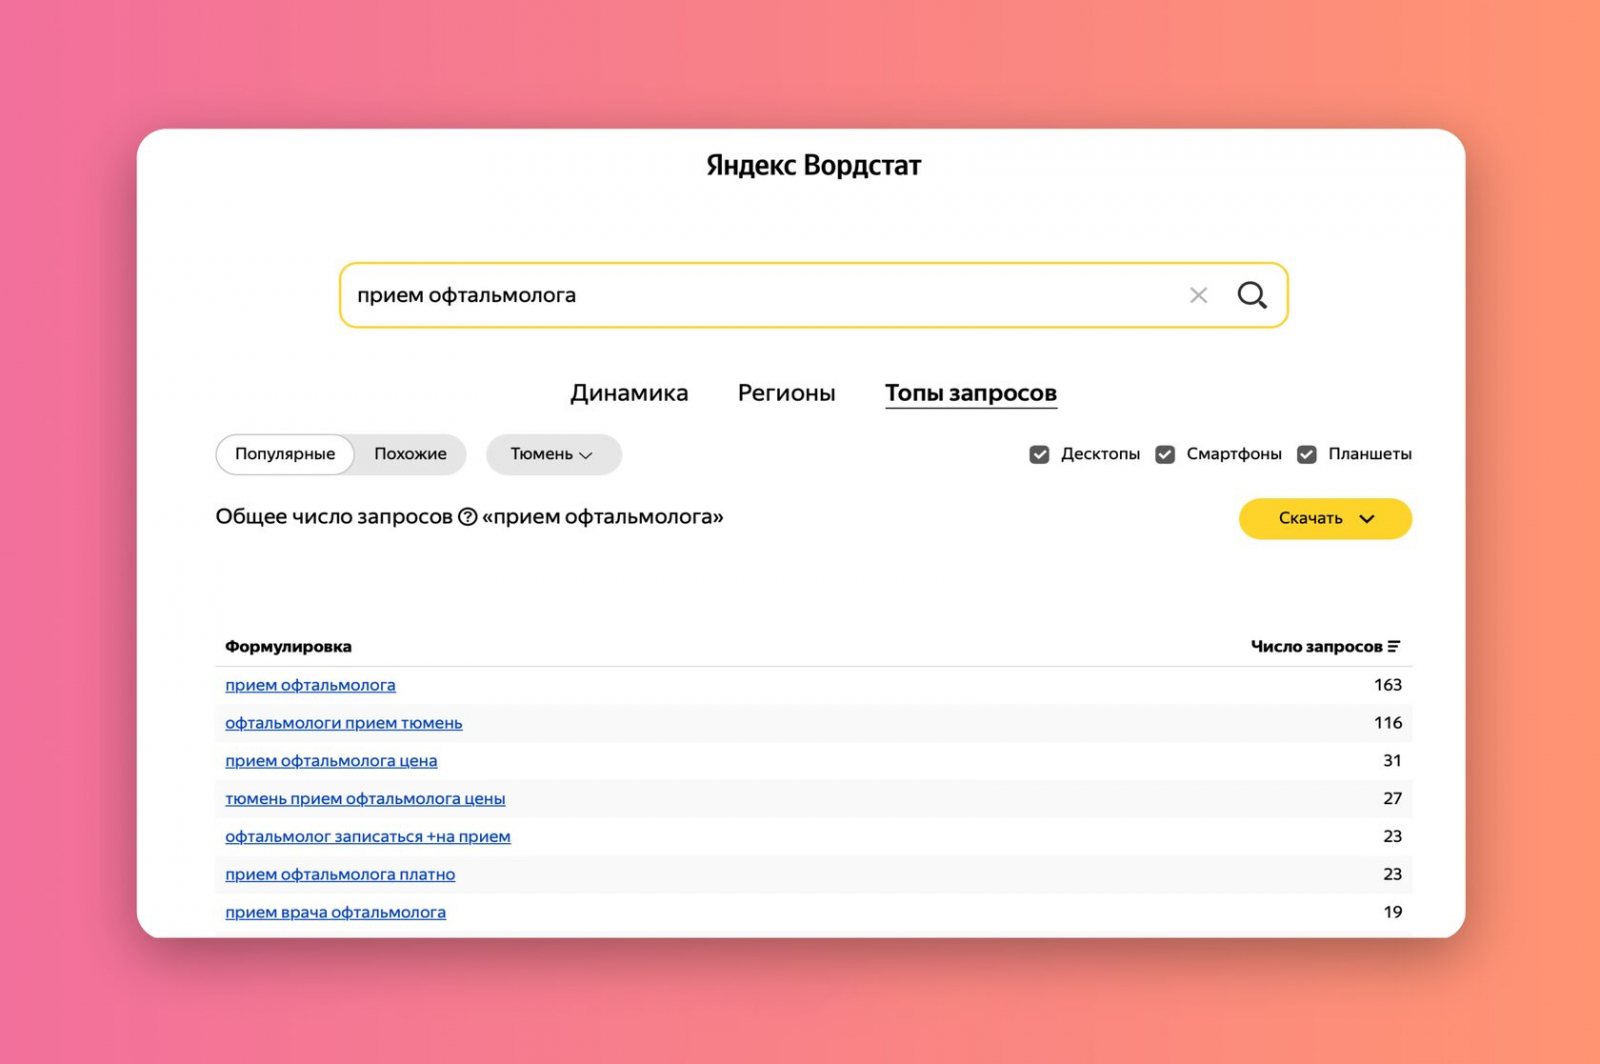Uncheck the Планшеты checkbox
1600x1064 pixels.
1307,454
